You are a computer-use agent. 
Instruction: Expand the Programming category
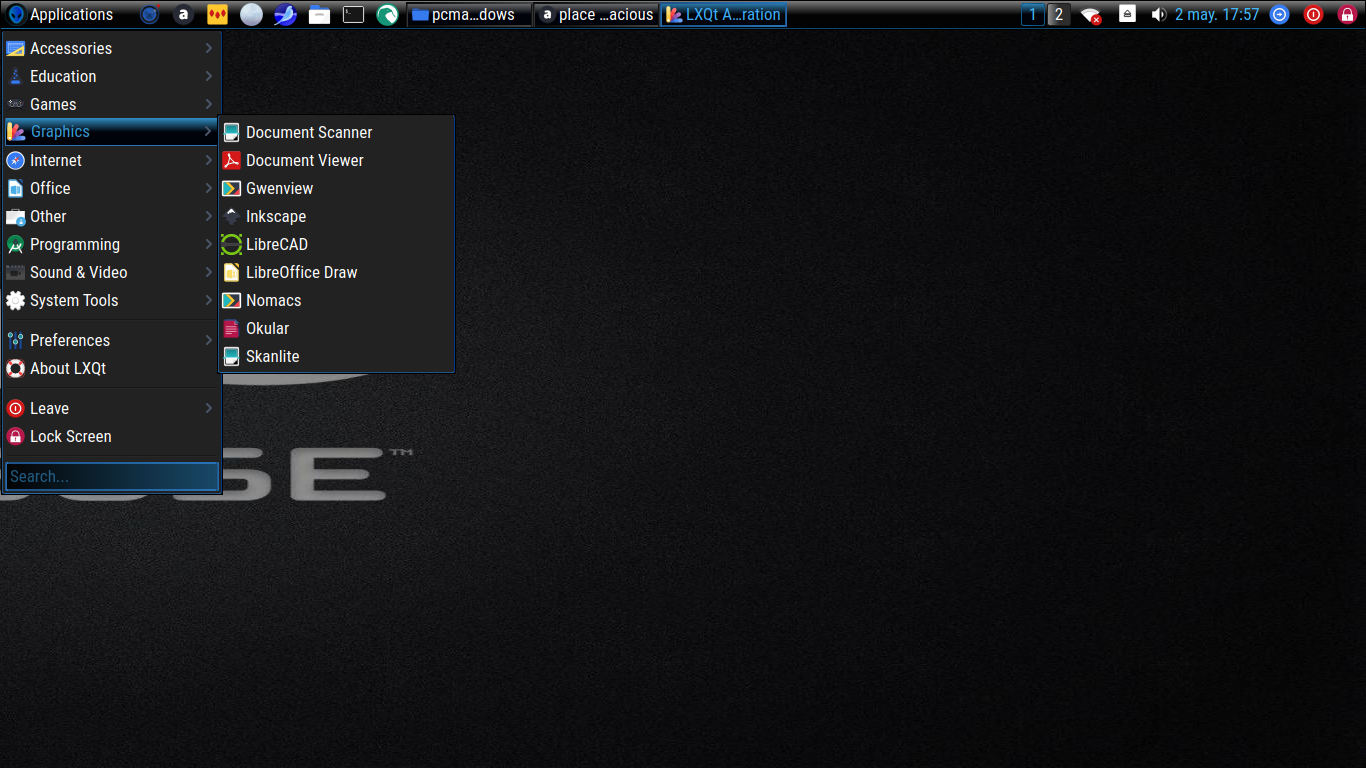coord(111,244)
